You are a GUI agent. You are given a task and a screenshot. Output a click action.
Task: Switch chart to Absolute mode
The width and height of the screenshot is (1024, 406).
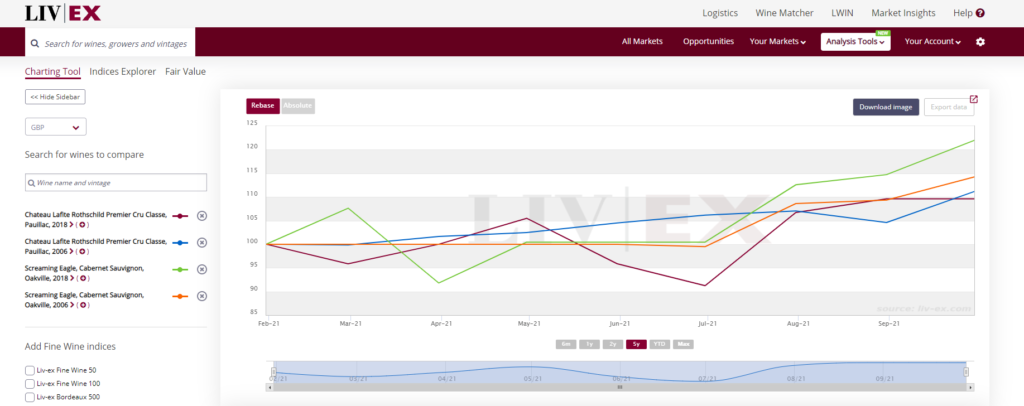pyautogui.click(x=298, y=106)
